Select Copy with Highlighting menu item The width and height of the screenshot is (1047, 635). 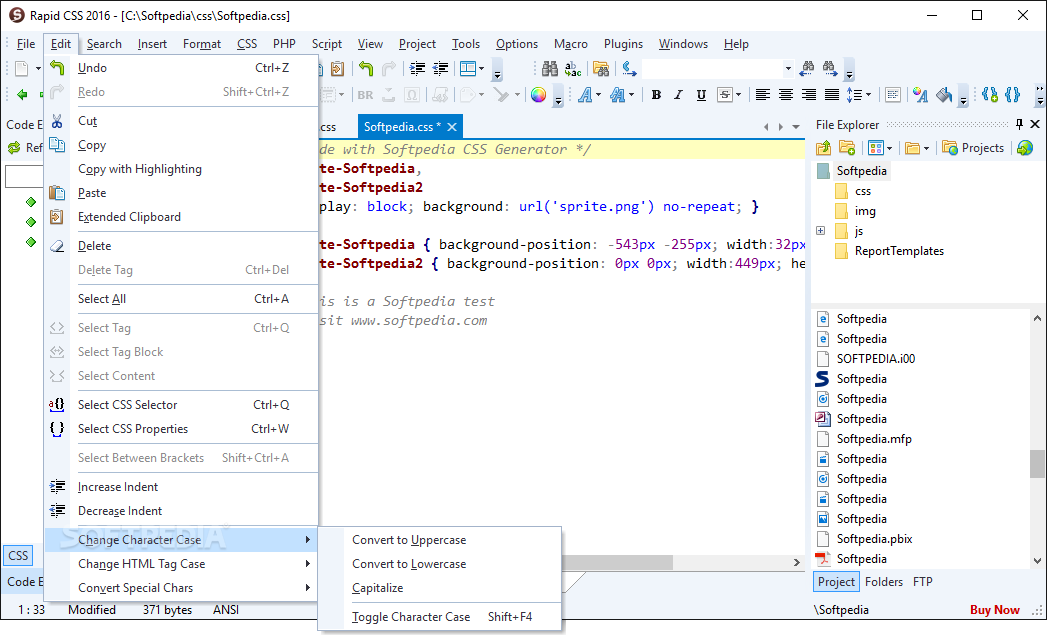140,169
